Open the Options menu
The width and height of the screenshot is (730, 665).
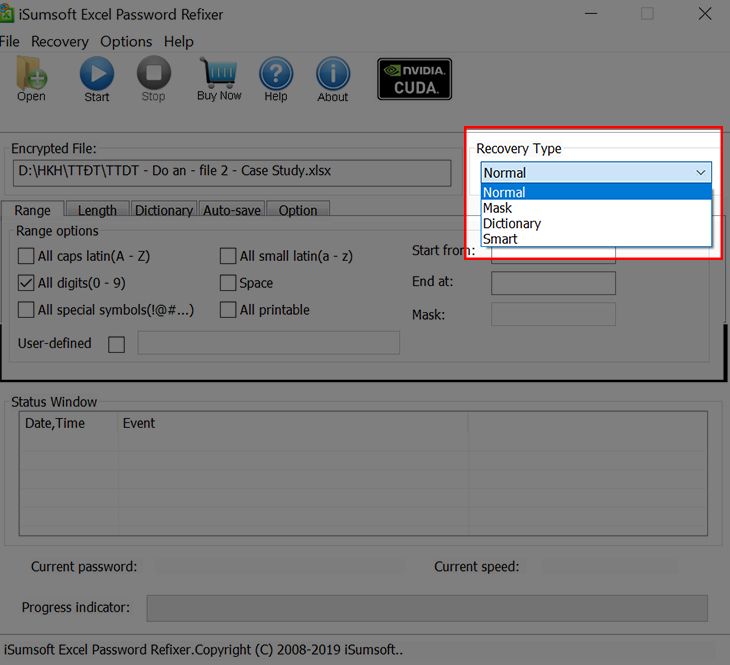(126, 42)
